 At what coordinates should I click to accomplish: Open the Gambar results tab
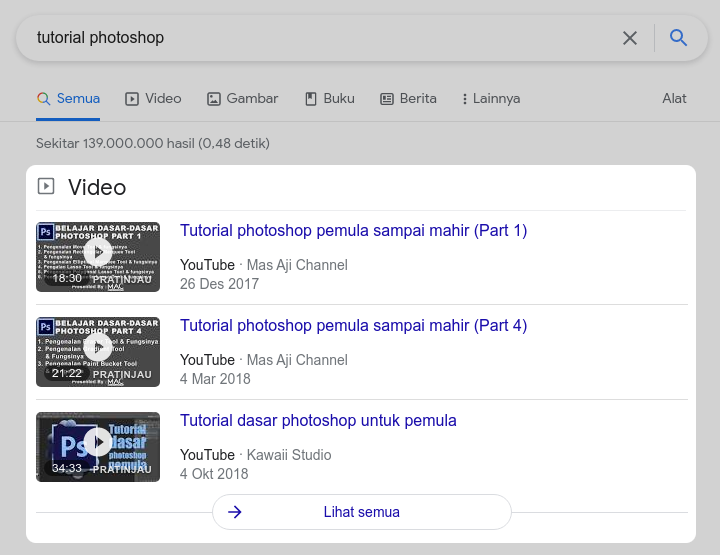tap(242, 99)
